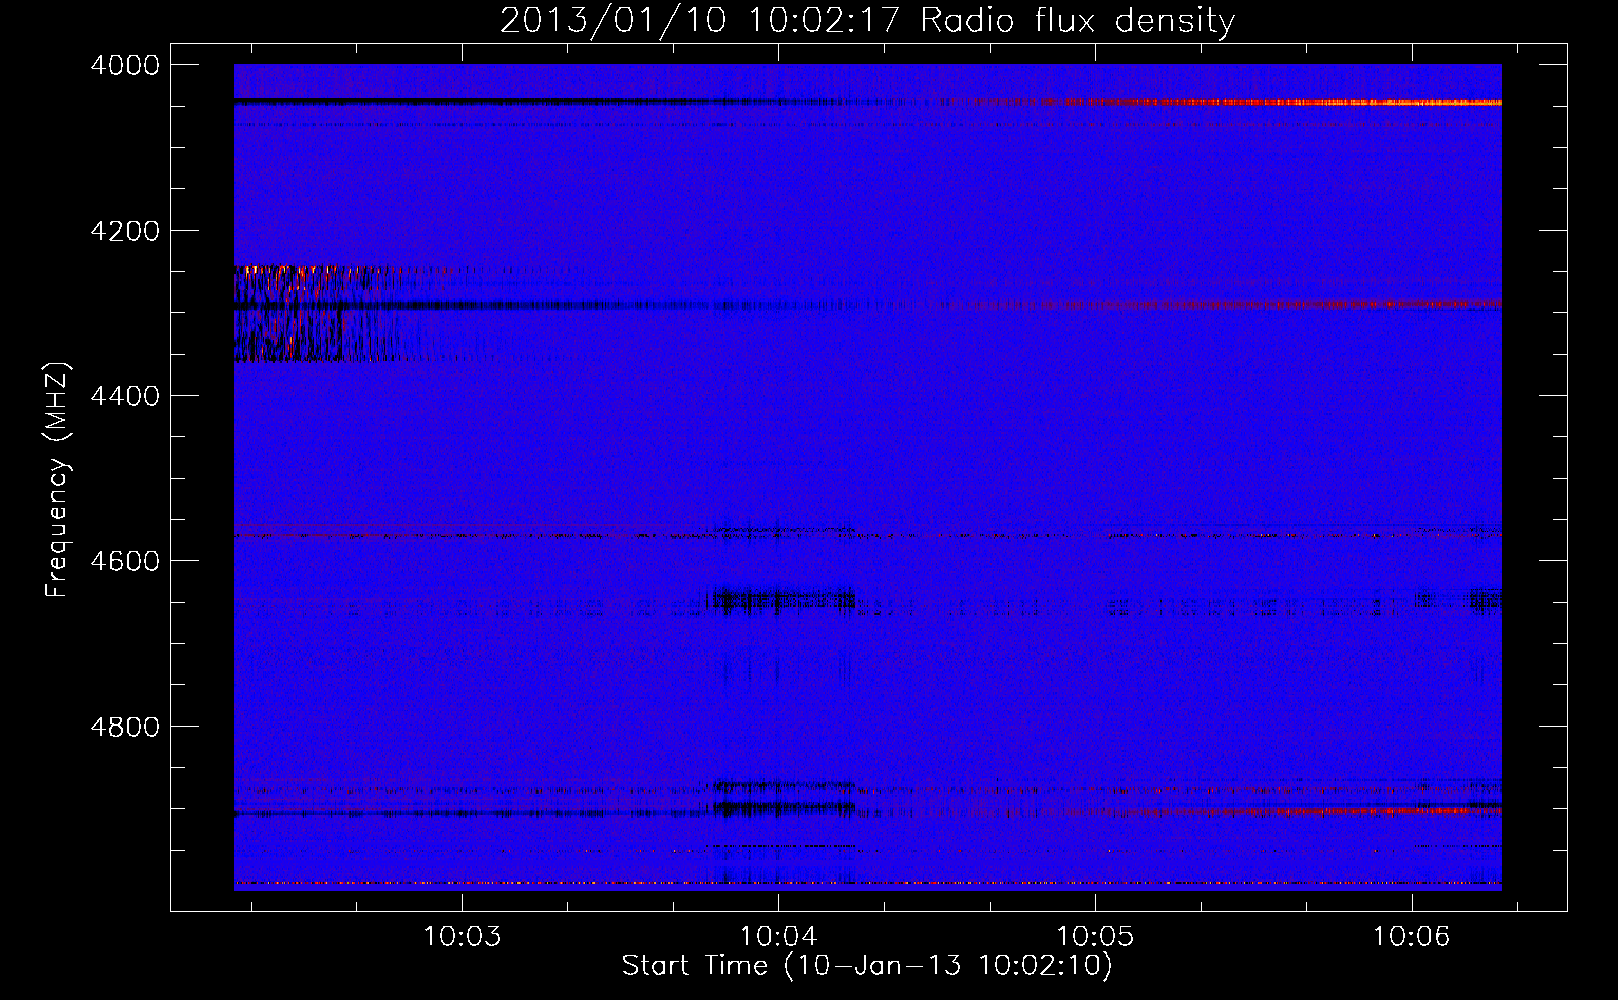The width and height of the screenshot is (1618, 1000).
Task: Click the 4000 frequency axis label
Action: click(125, 65)
